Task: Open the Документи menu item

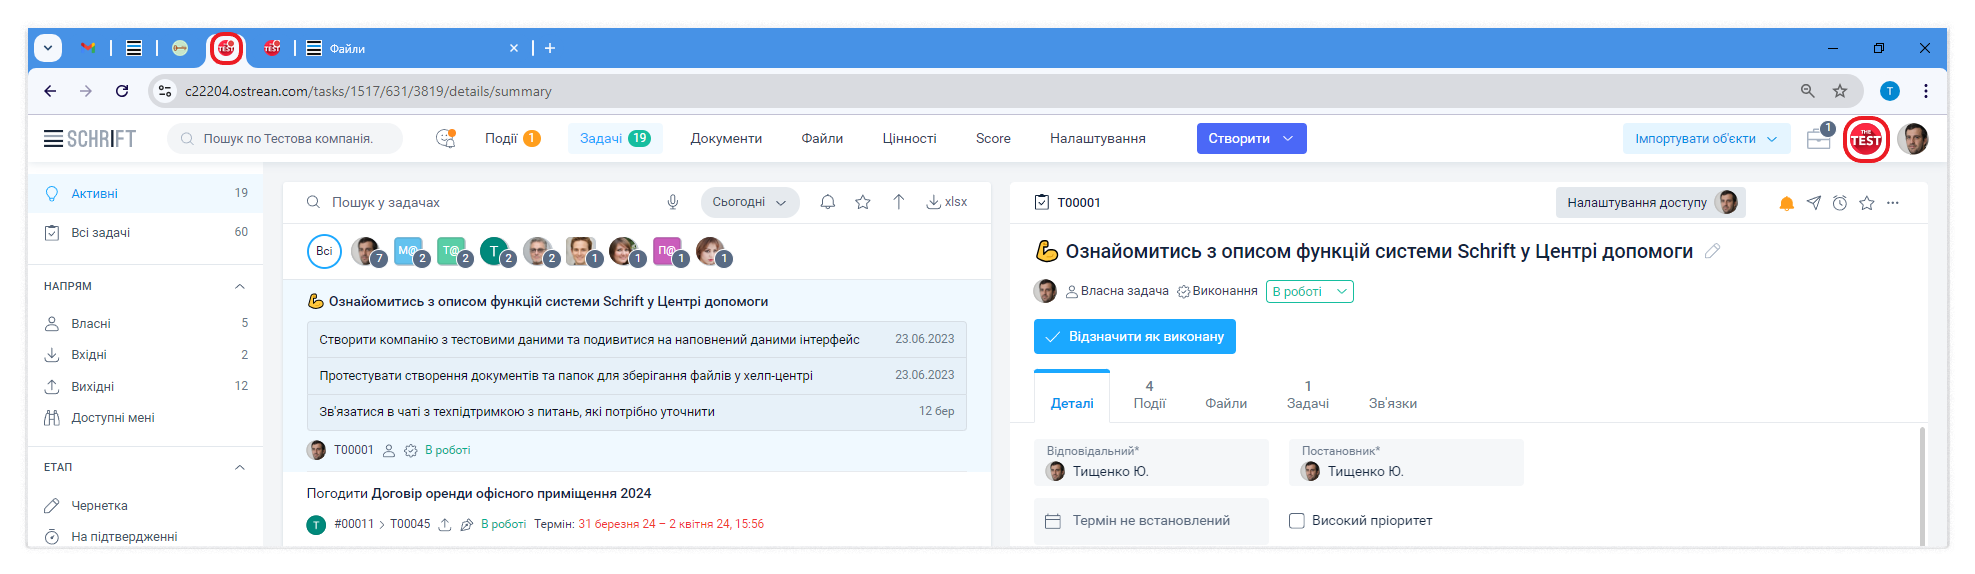Action: point(726,139)
